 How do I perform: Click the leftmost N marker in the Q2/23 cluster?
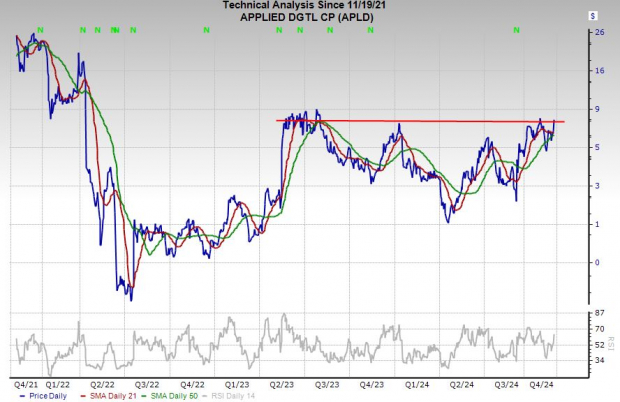click(280, 31)
